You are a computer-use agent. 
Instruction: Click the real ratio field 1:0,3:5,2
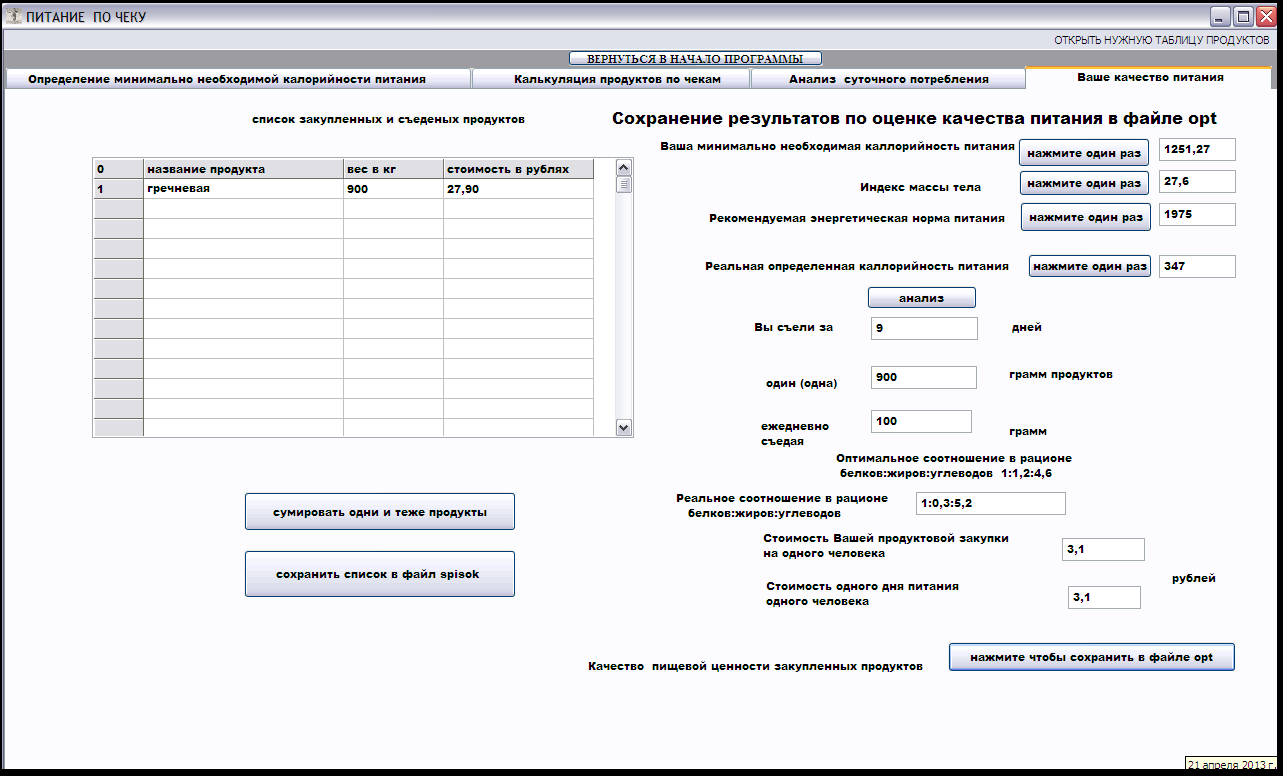click(990, 503)
